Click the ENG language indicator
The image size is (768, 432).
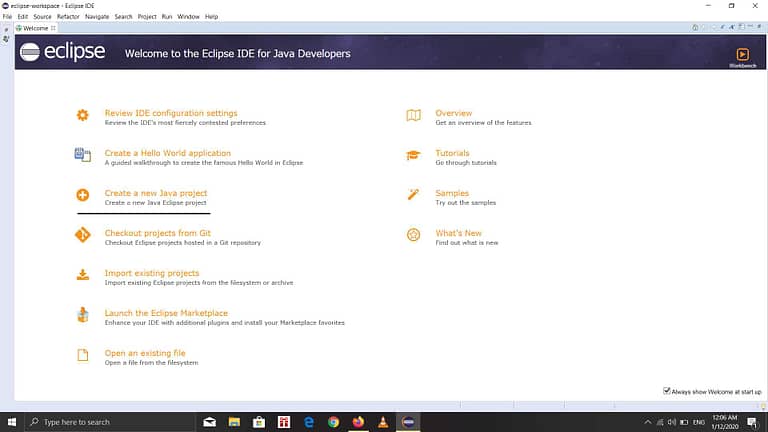point(699,422)
